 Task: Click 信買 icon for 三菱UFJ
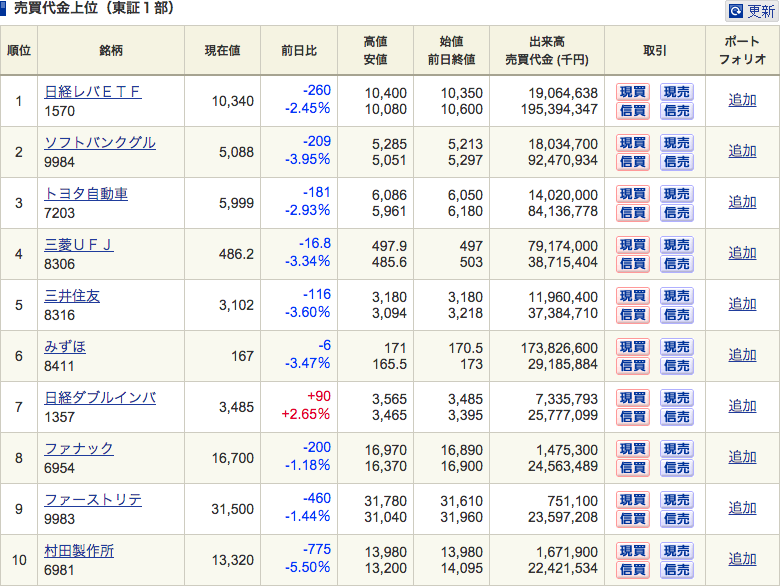(632, 264)
